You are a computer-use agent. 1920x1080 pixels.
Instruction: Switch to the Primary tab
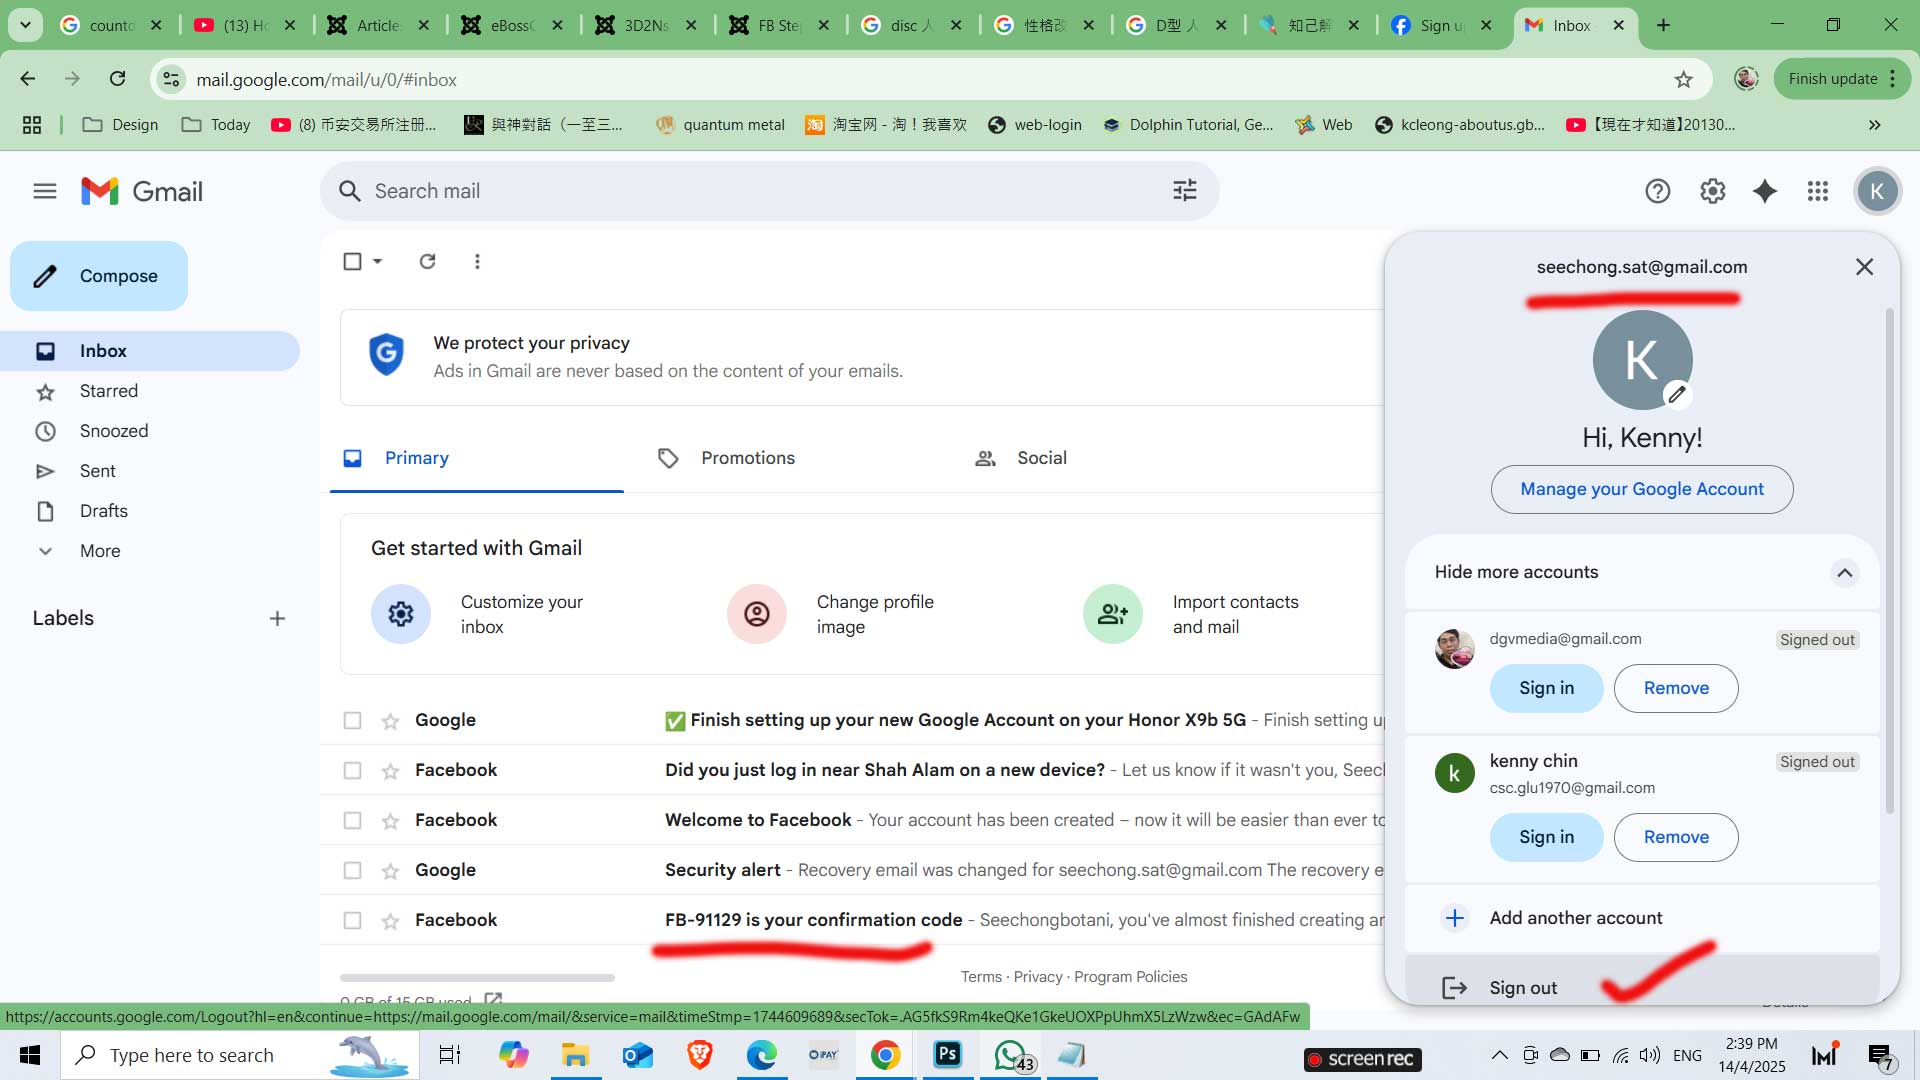click(477, 458)
